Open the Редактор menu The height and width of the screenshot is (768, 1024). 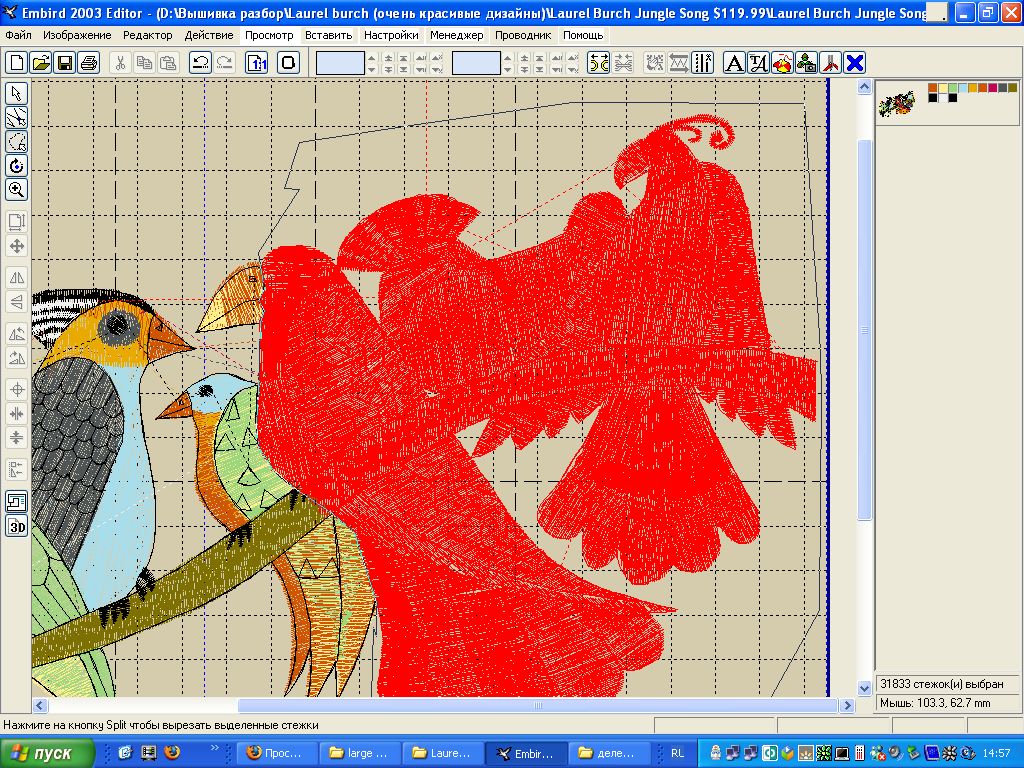147,35
